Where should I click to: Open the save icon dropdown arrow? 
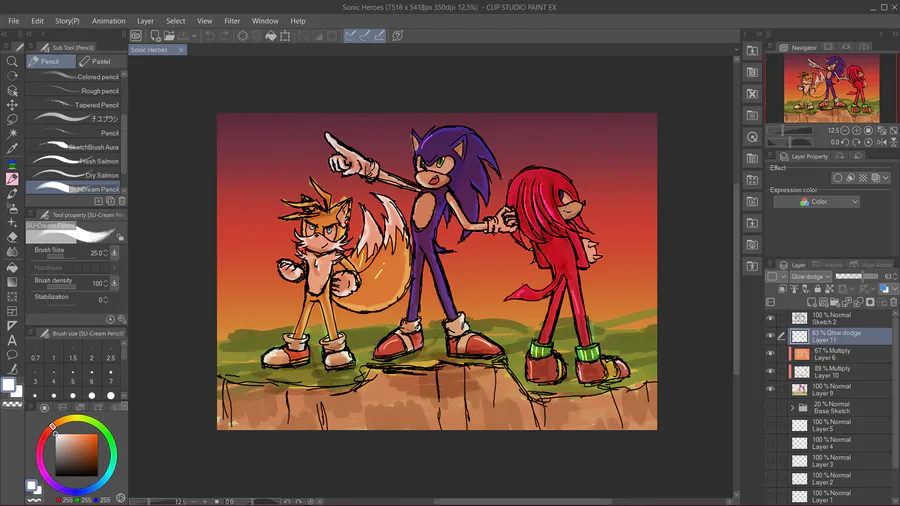(x=194, y=36)
